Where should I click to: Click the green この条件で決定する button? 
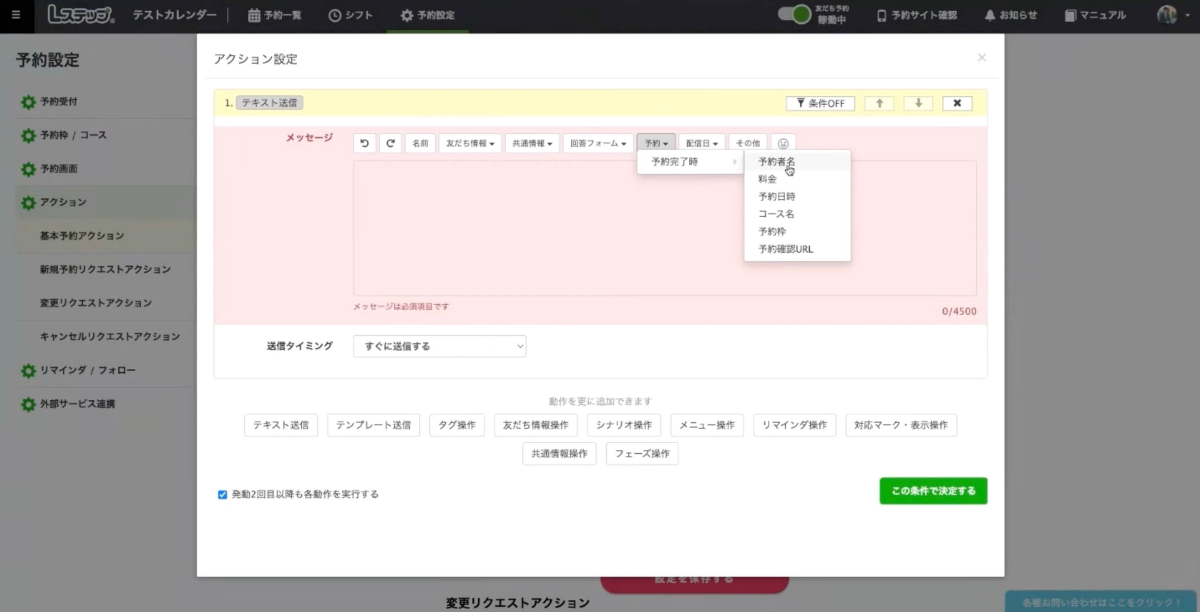pyautogui.click(x=933, y=491)
